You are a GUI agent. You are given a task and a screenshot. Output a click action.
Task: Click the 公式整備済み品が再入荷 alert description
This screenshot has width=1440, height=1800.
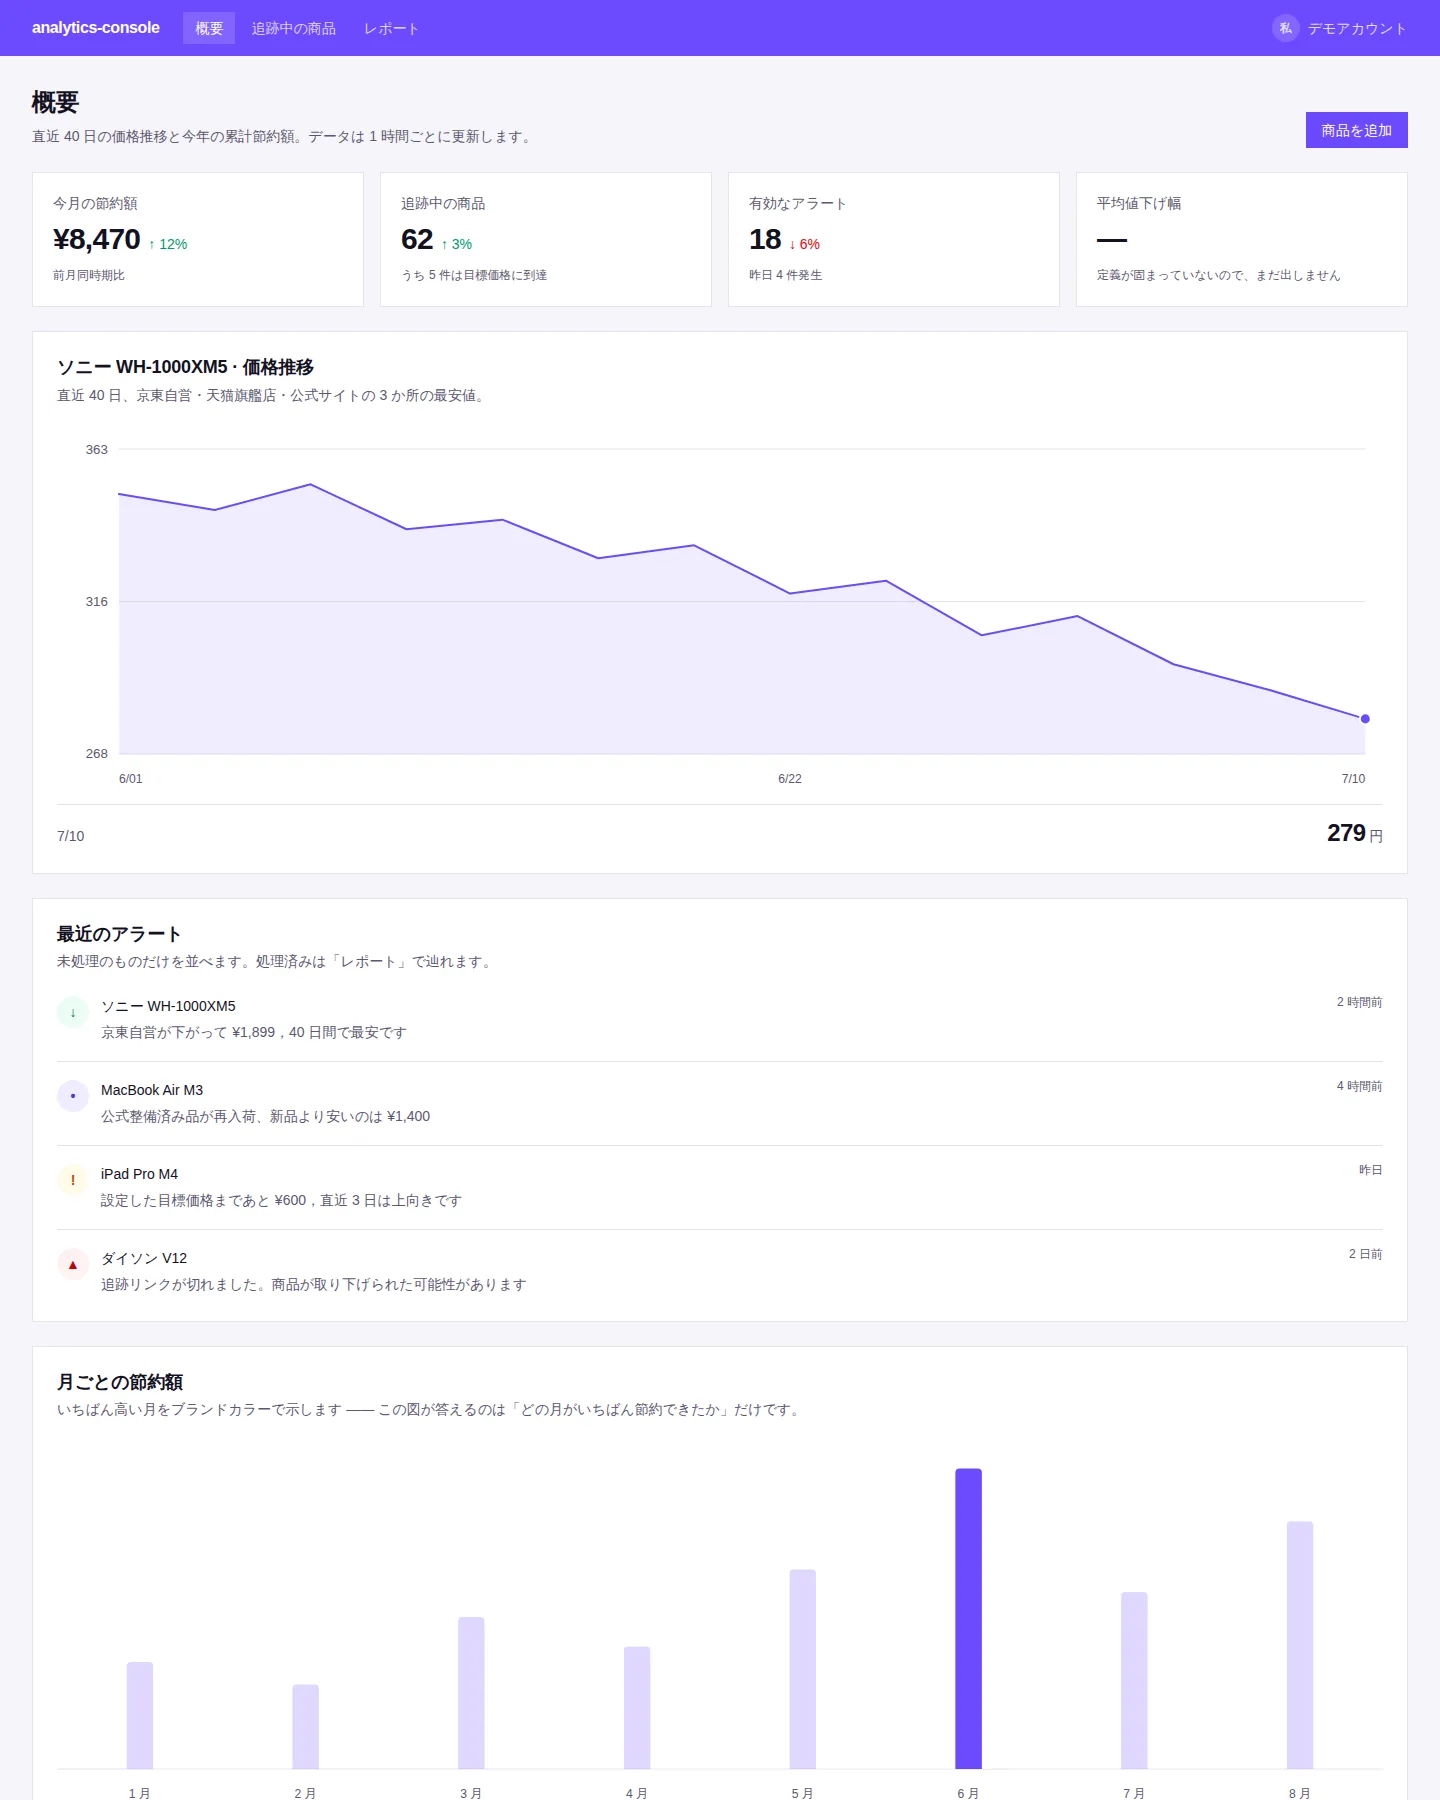[x=266, y=1116]
